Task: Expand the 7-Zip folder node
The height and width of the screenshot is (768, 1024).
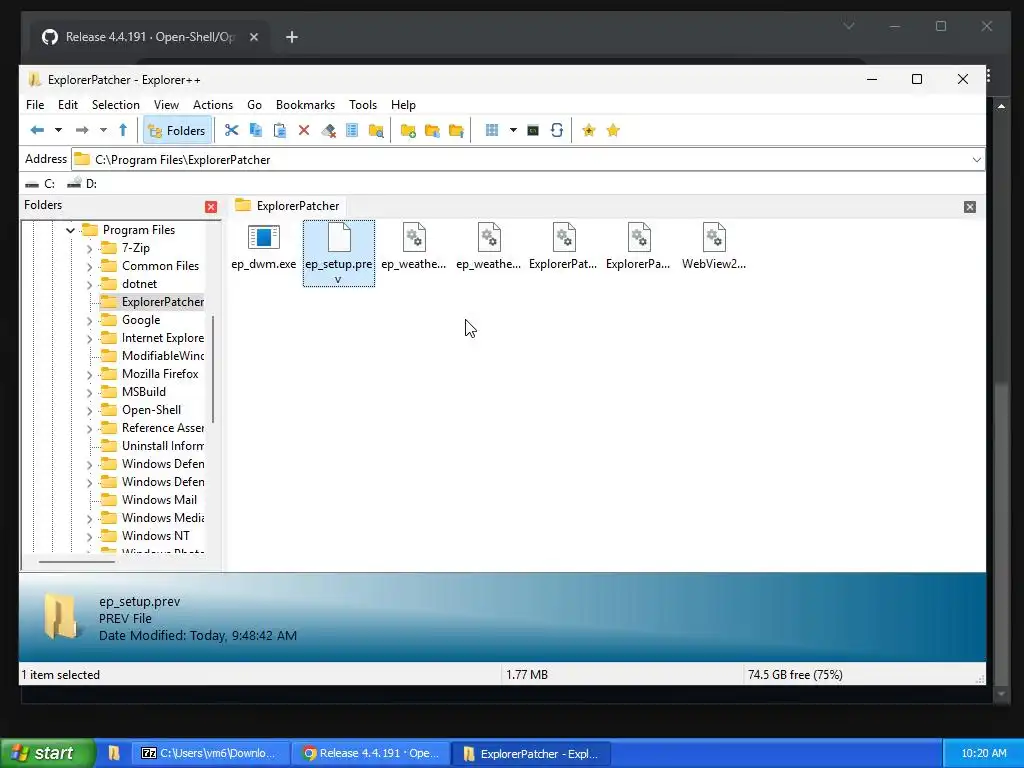Action: pyautogui.click(x=89, y=249)
